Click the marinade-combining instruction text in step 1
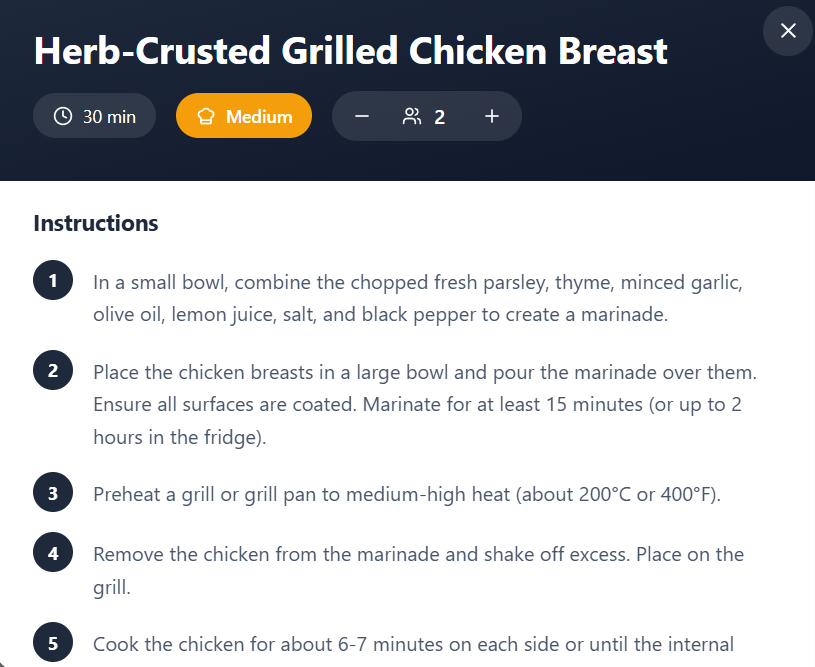 pos(417,298)
